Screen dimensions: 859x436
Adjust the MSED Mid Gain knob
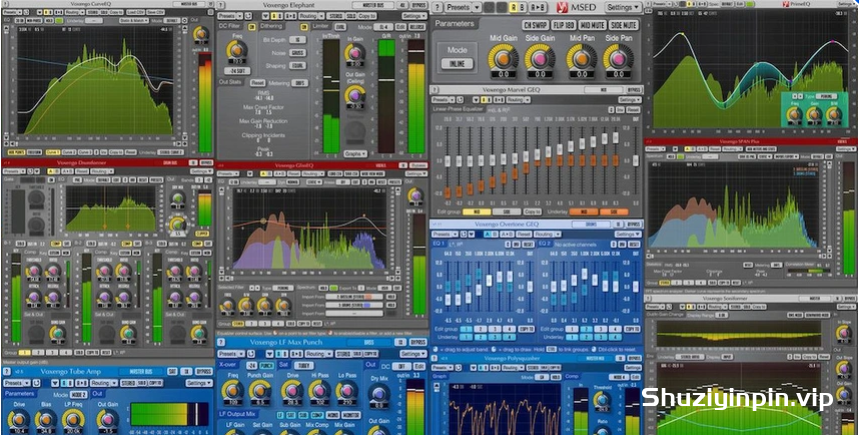[503, 58]
